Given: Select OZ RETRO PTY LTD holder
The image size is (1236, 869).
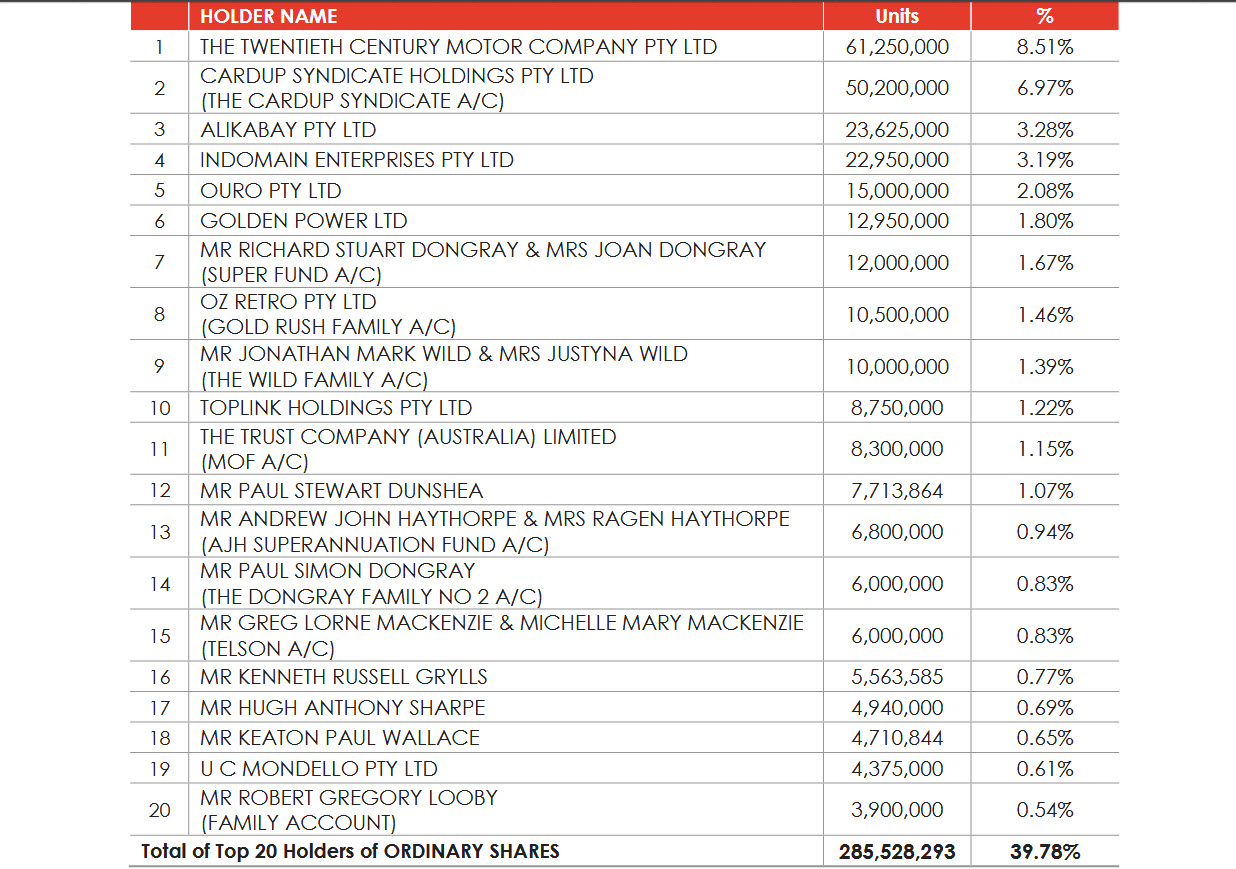Looking at the screenshot, I should point(288,302).
